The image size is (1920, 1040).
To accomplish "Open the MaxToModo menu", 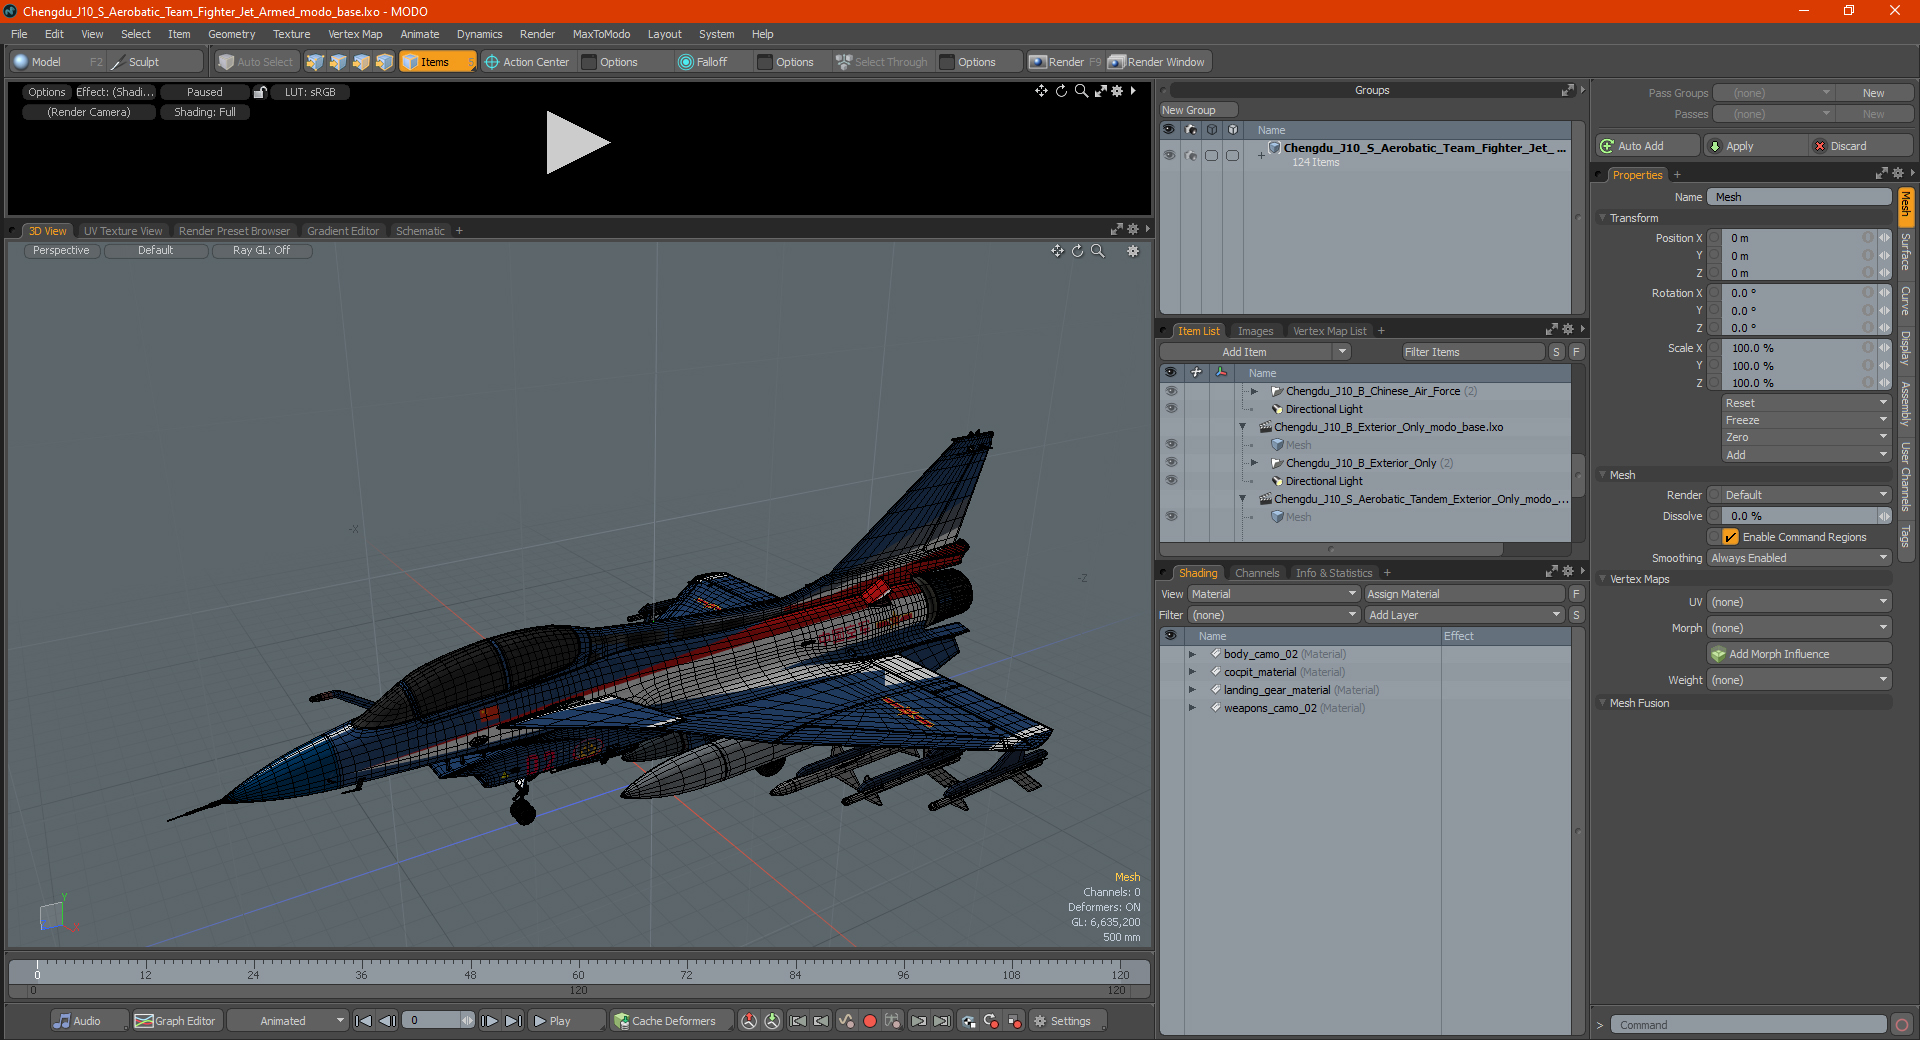I will click(601, 34).
